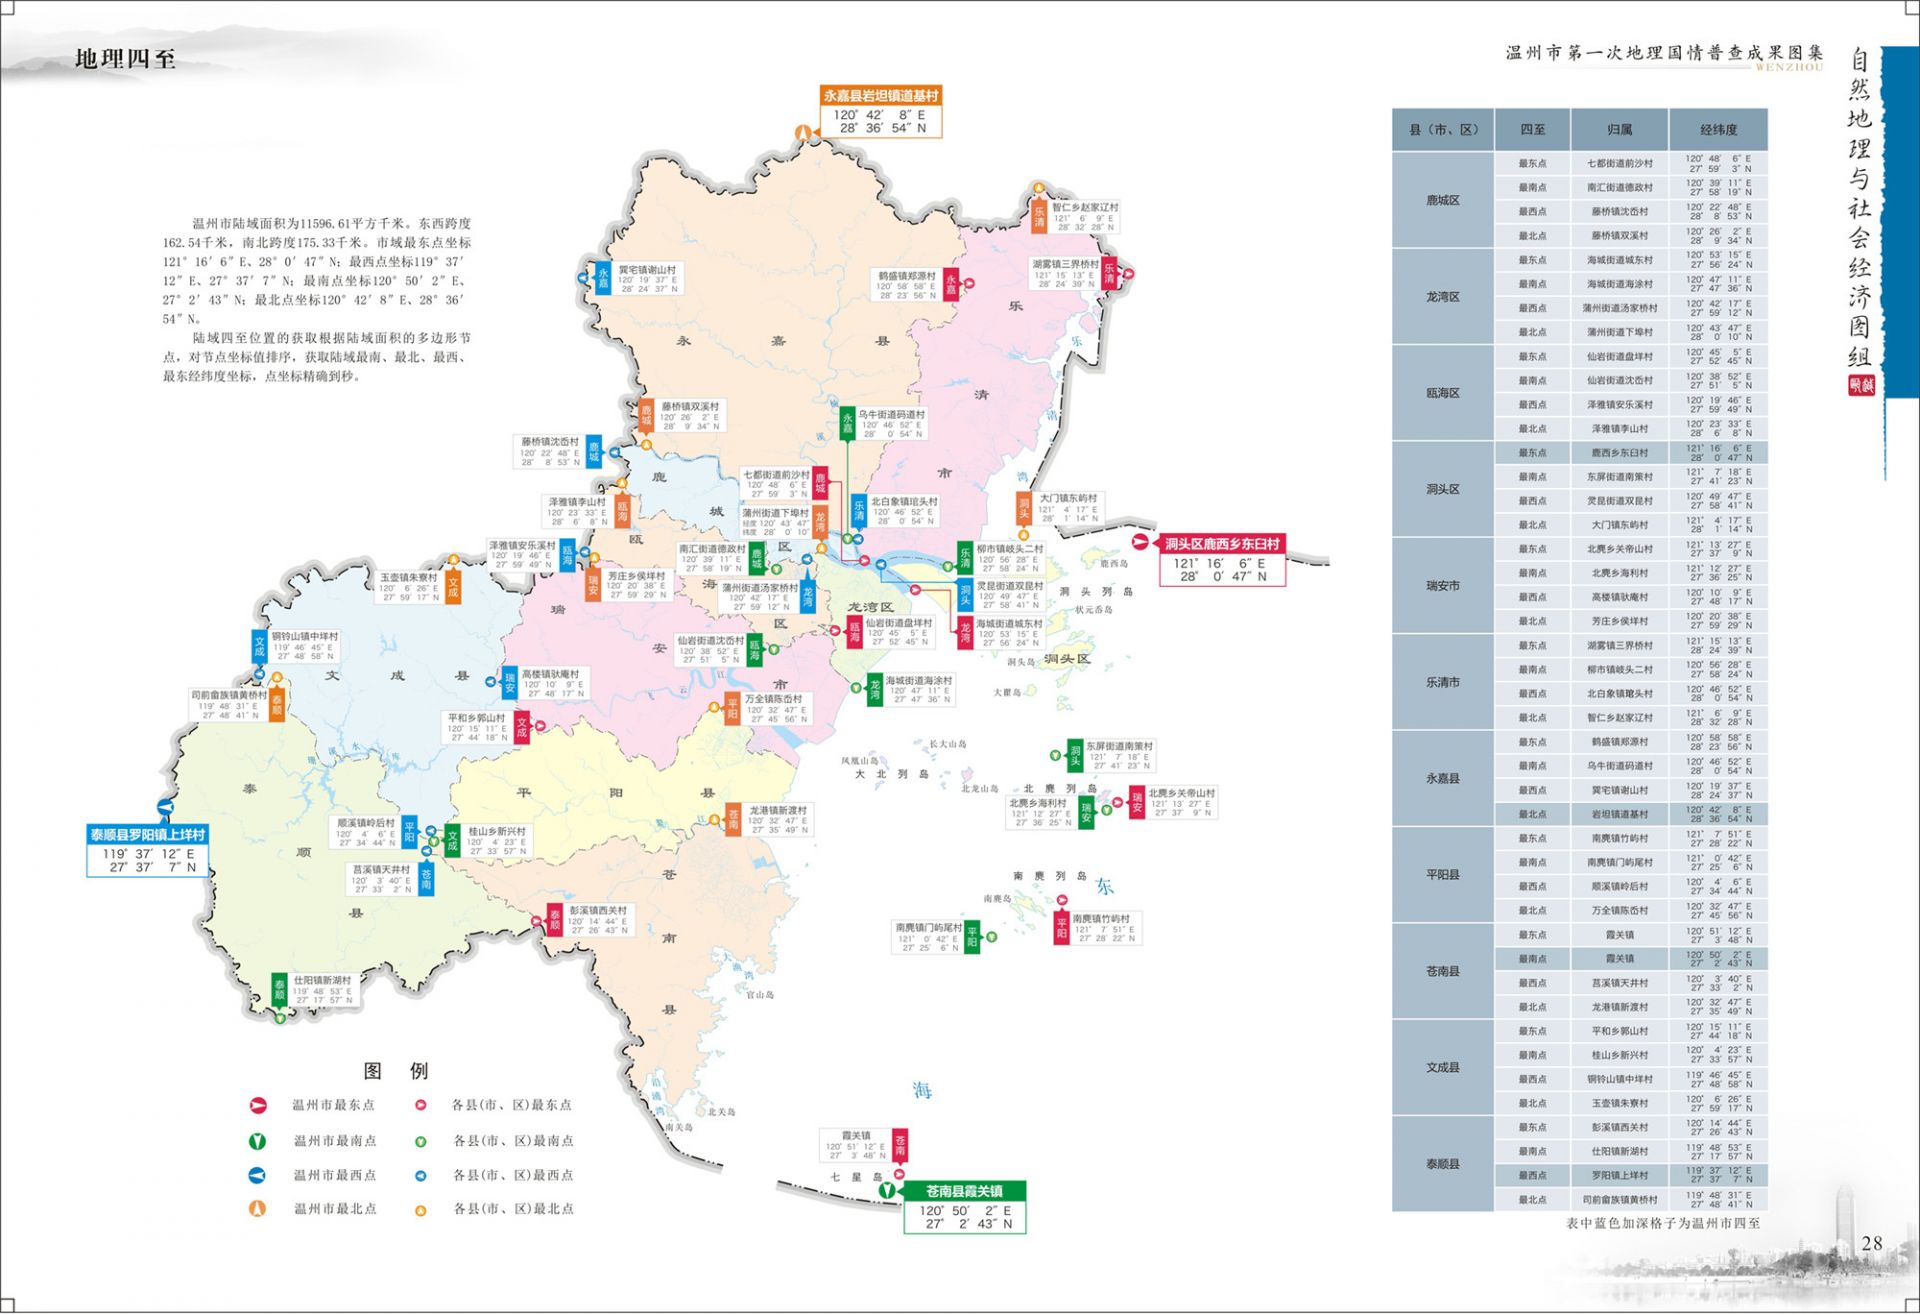This screenshot has height=1315, width=1920.
Task: Click the small orange 各县最北点 legend icon
Action: 421,1210
